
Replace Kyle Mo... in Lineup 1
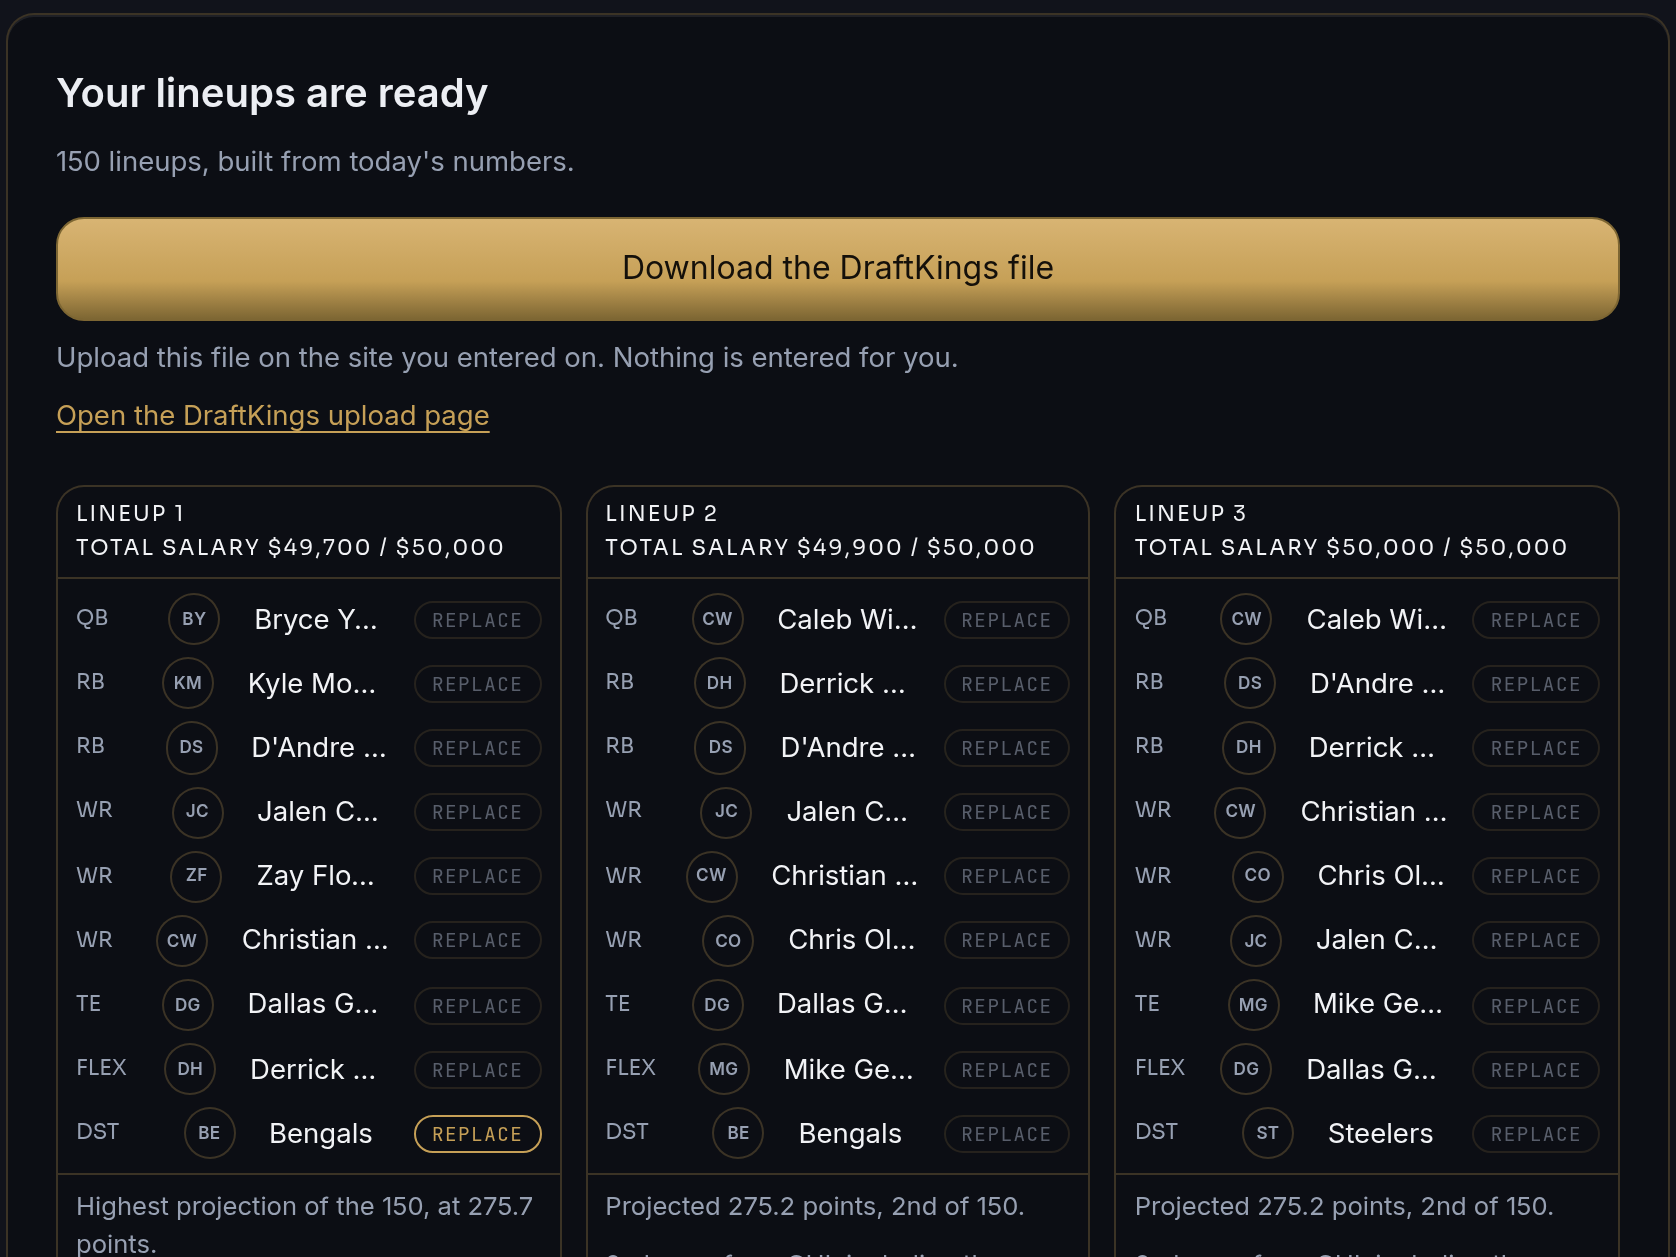477,684
